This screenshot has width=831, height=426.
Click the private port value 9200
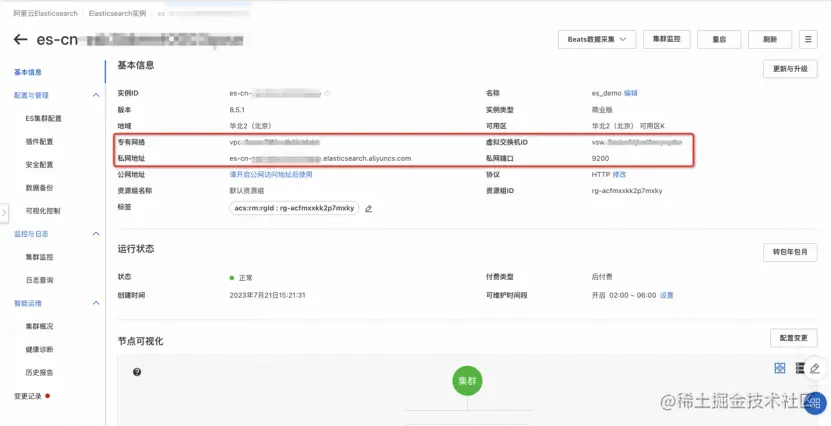pos(600,158)
